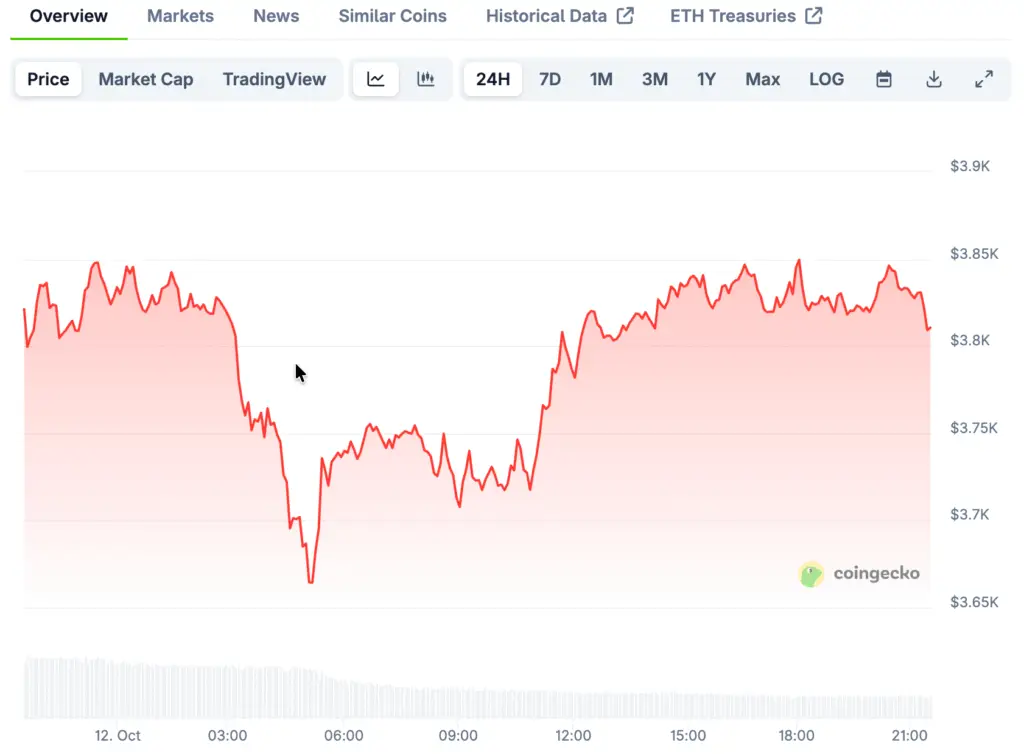Switch to TradingView chart
The height and width of the screenshot is (754, 1024).
click(x=274, y=80)
